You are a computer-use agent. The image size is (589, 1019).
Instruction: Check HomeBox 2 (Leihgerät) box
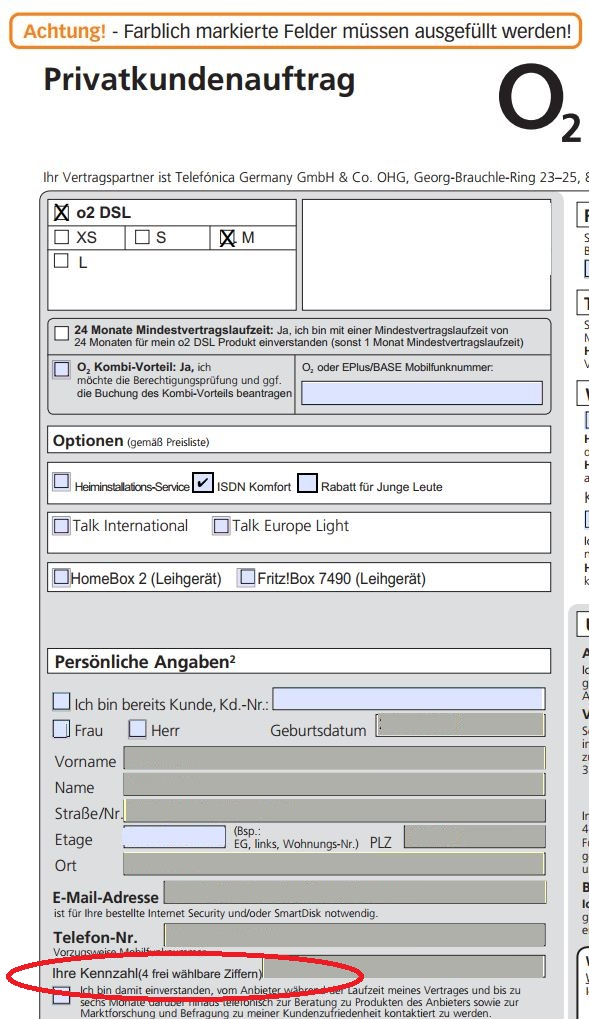coord(62,577)
